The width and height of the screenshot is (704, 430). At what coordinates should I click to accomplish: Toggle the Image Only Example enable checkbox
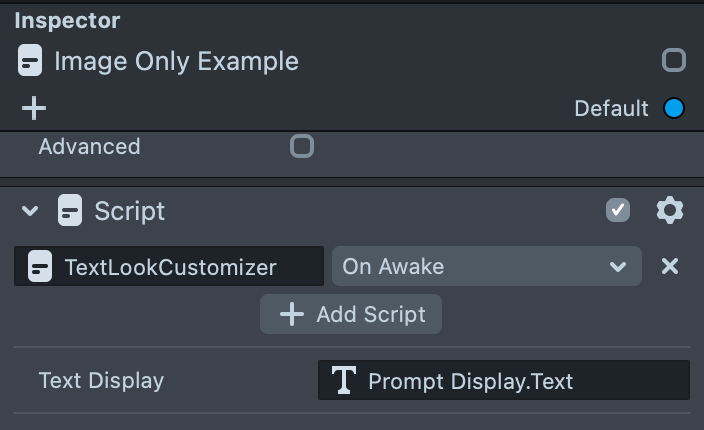point(673,61)
